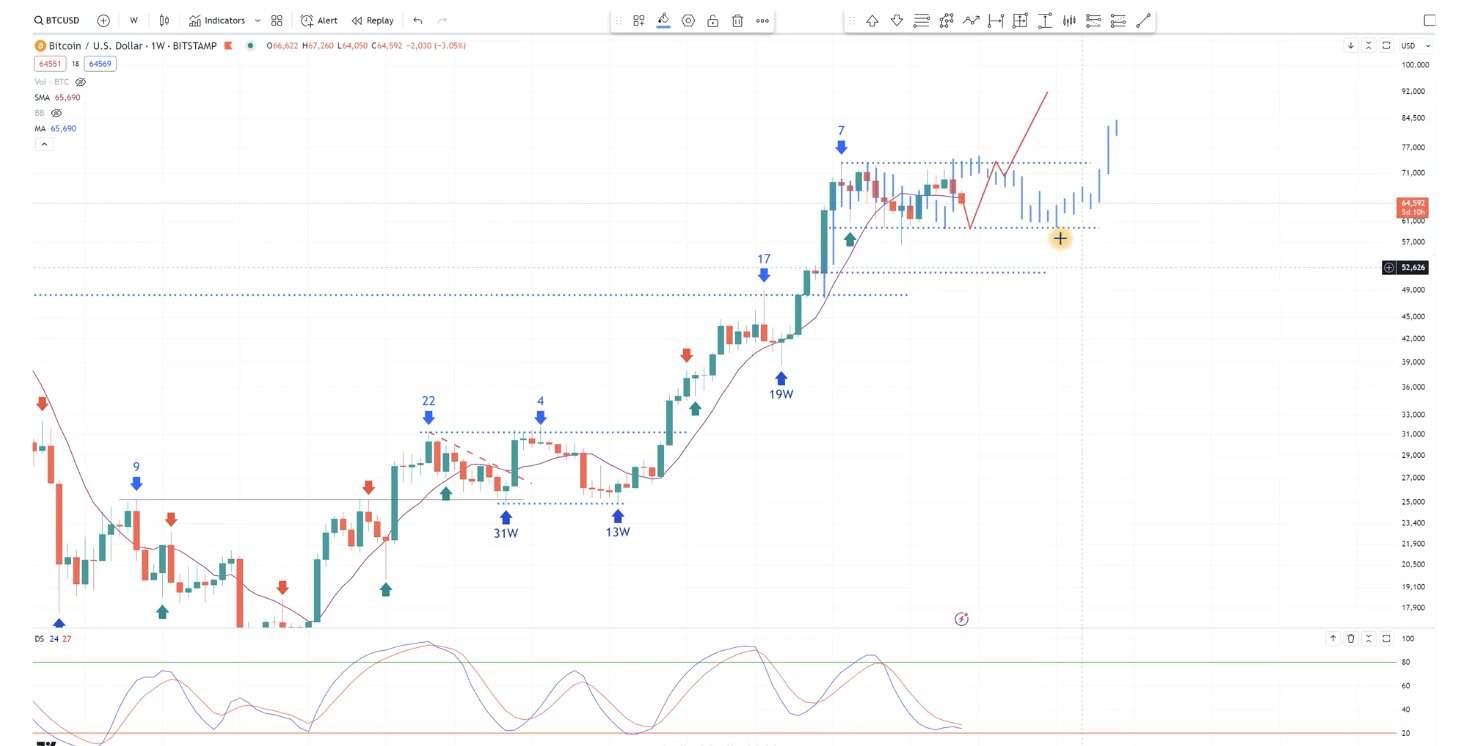
Task: Click the fullscreen square icon at top right
Action: coord(1429,20)
